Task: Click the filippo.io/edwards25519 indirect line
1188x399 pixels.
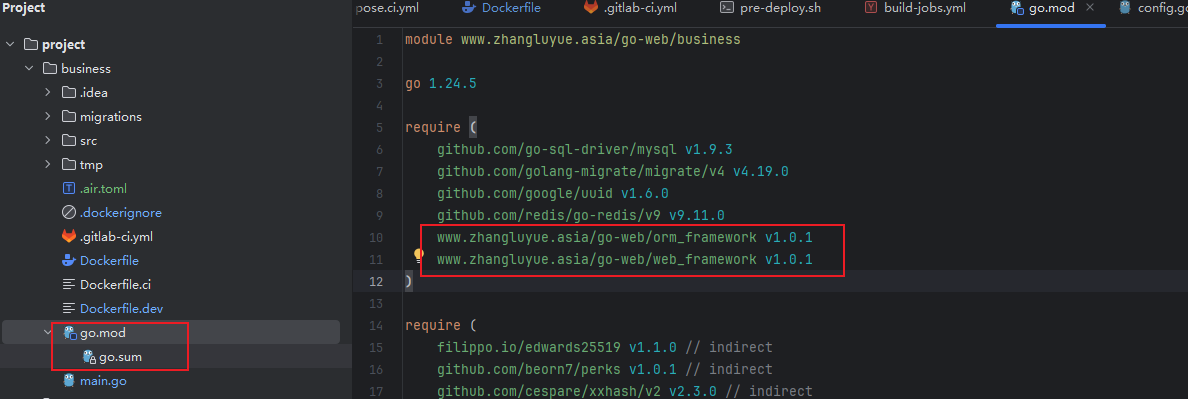Action: coord(605,348)
